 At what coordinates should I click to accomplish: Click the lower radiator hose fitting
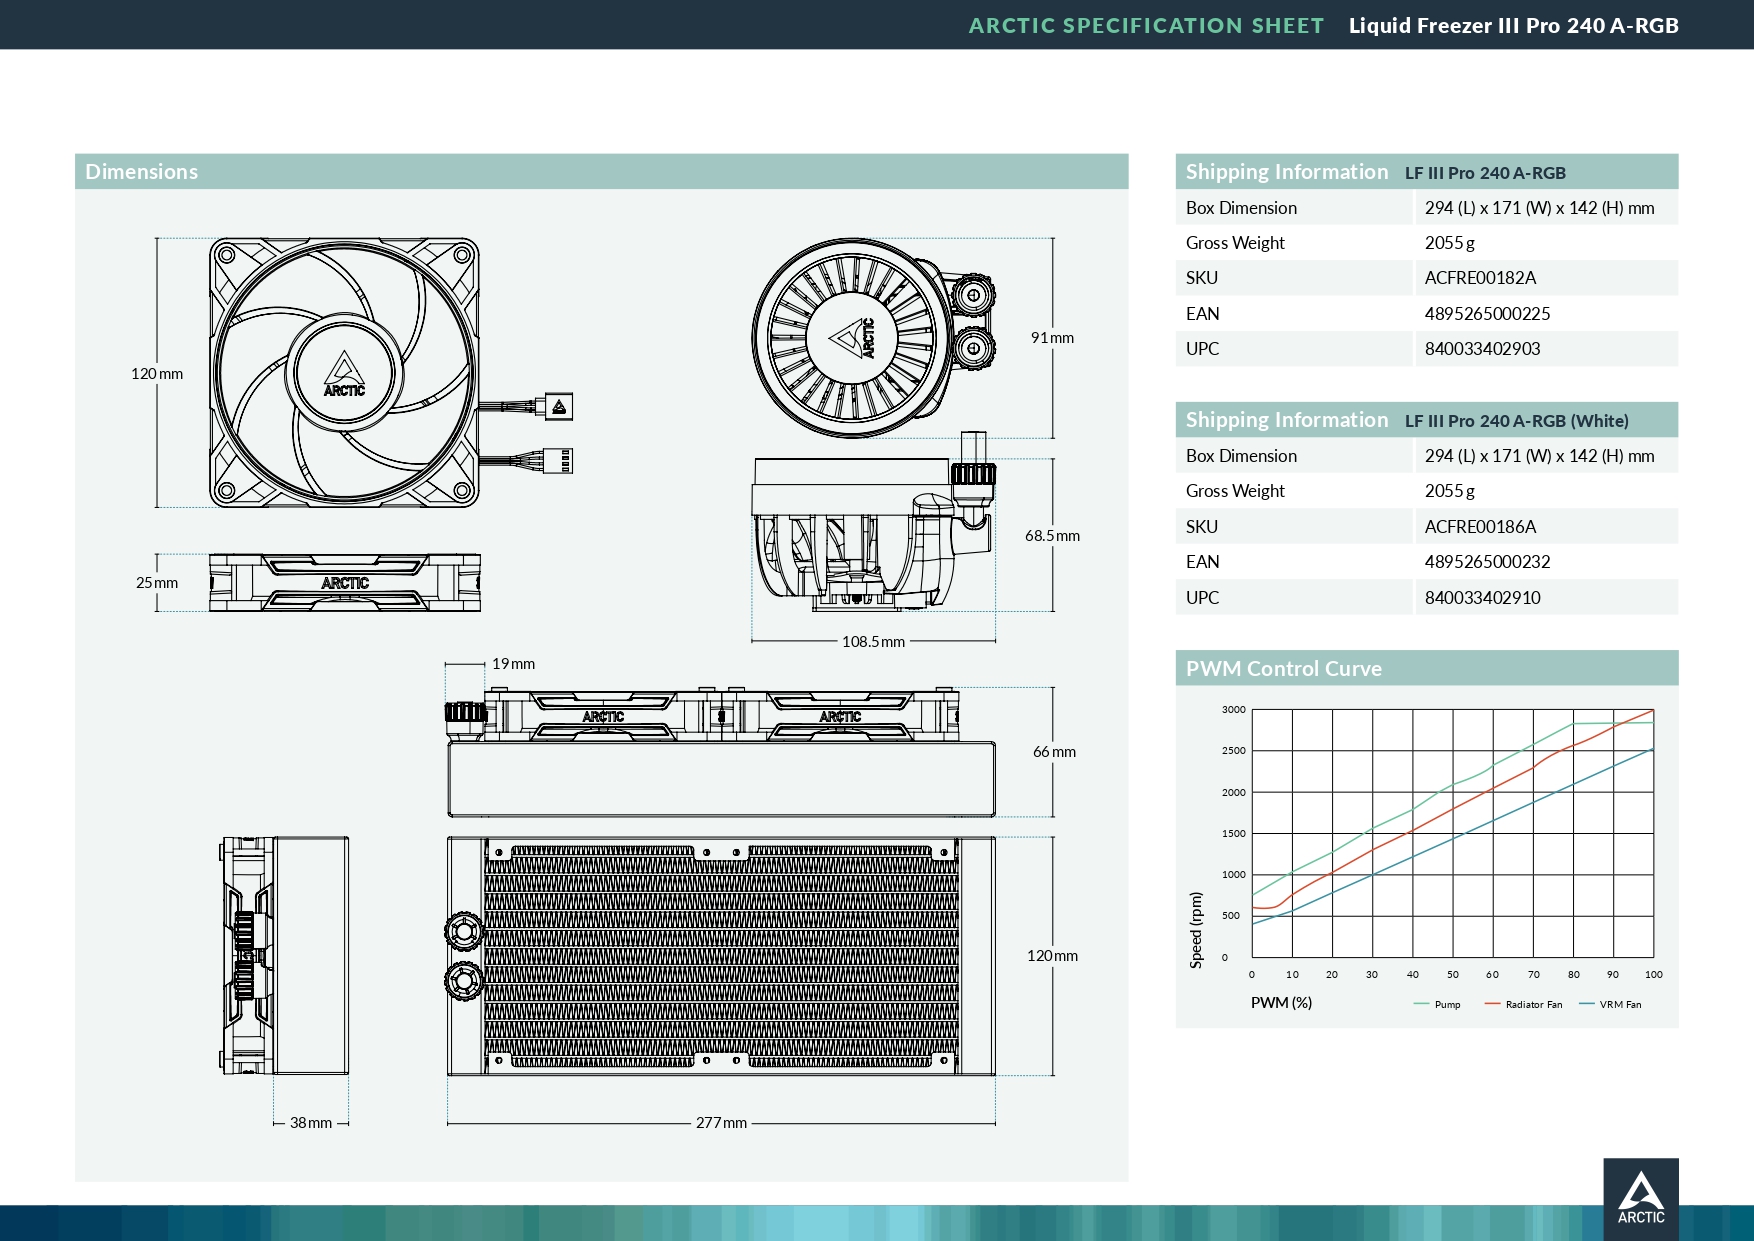(464, 981)
